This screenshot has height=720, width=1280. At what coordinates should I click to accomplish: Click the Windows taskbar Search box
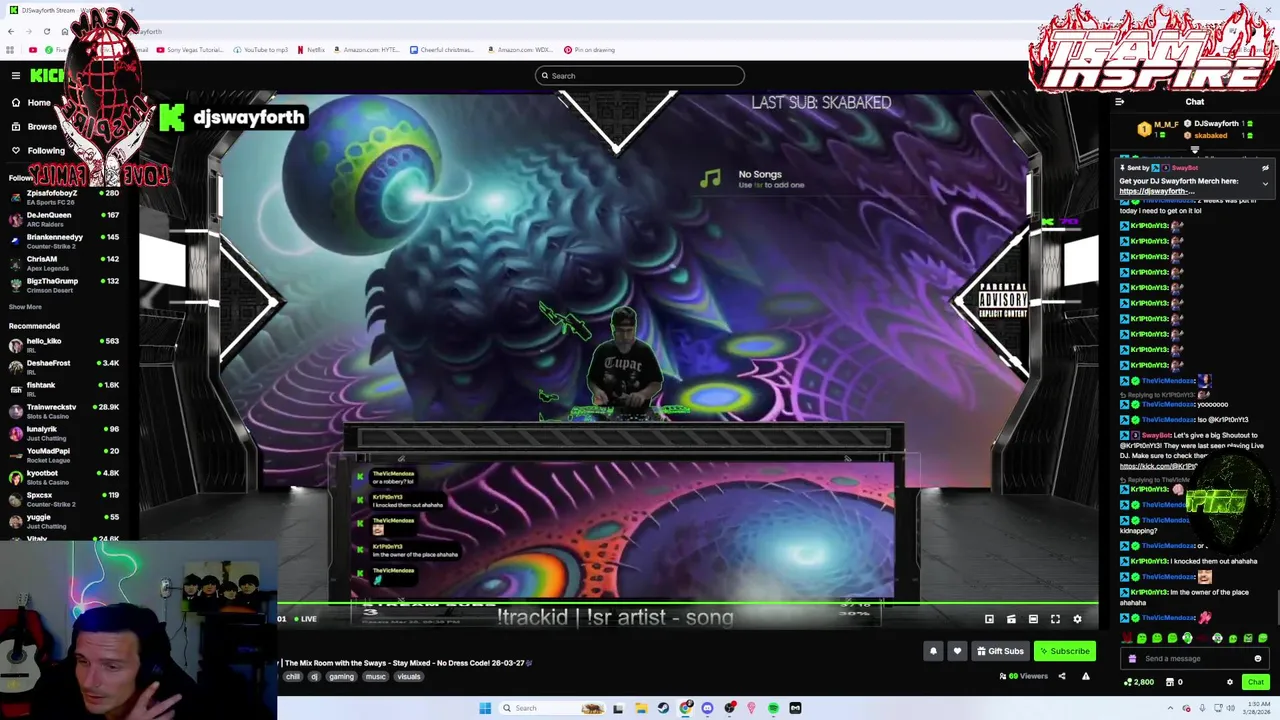[x=553, y=708]
